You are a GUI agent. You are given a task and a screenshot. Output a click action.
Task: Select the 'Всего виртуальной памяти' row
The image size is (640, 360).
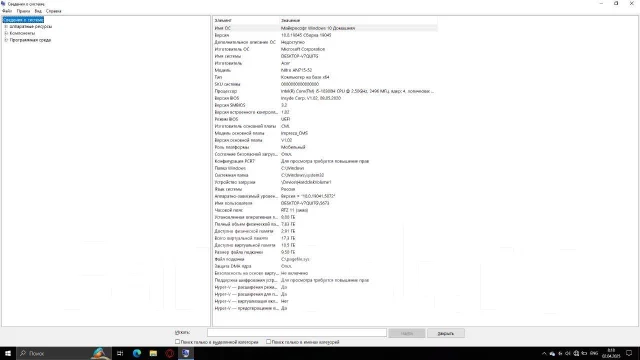[325, 238]
